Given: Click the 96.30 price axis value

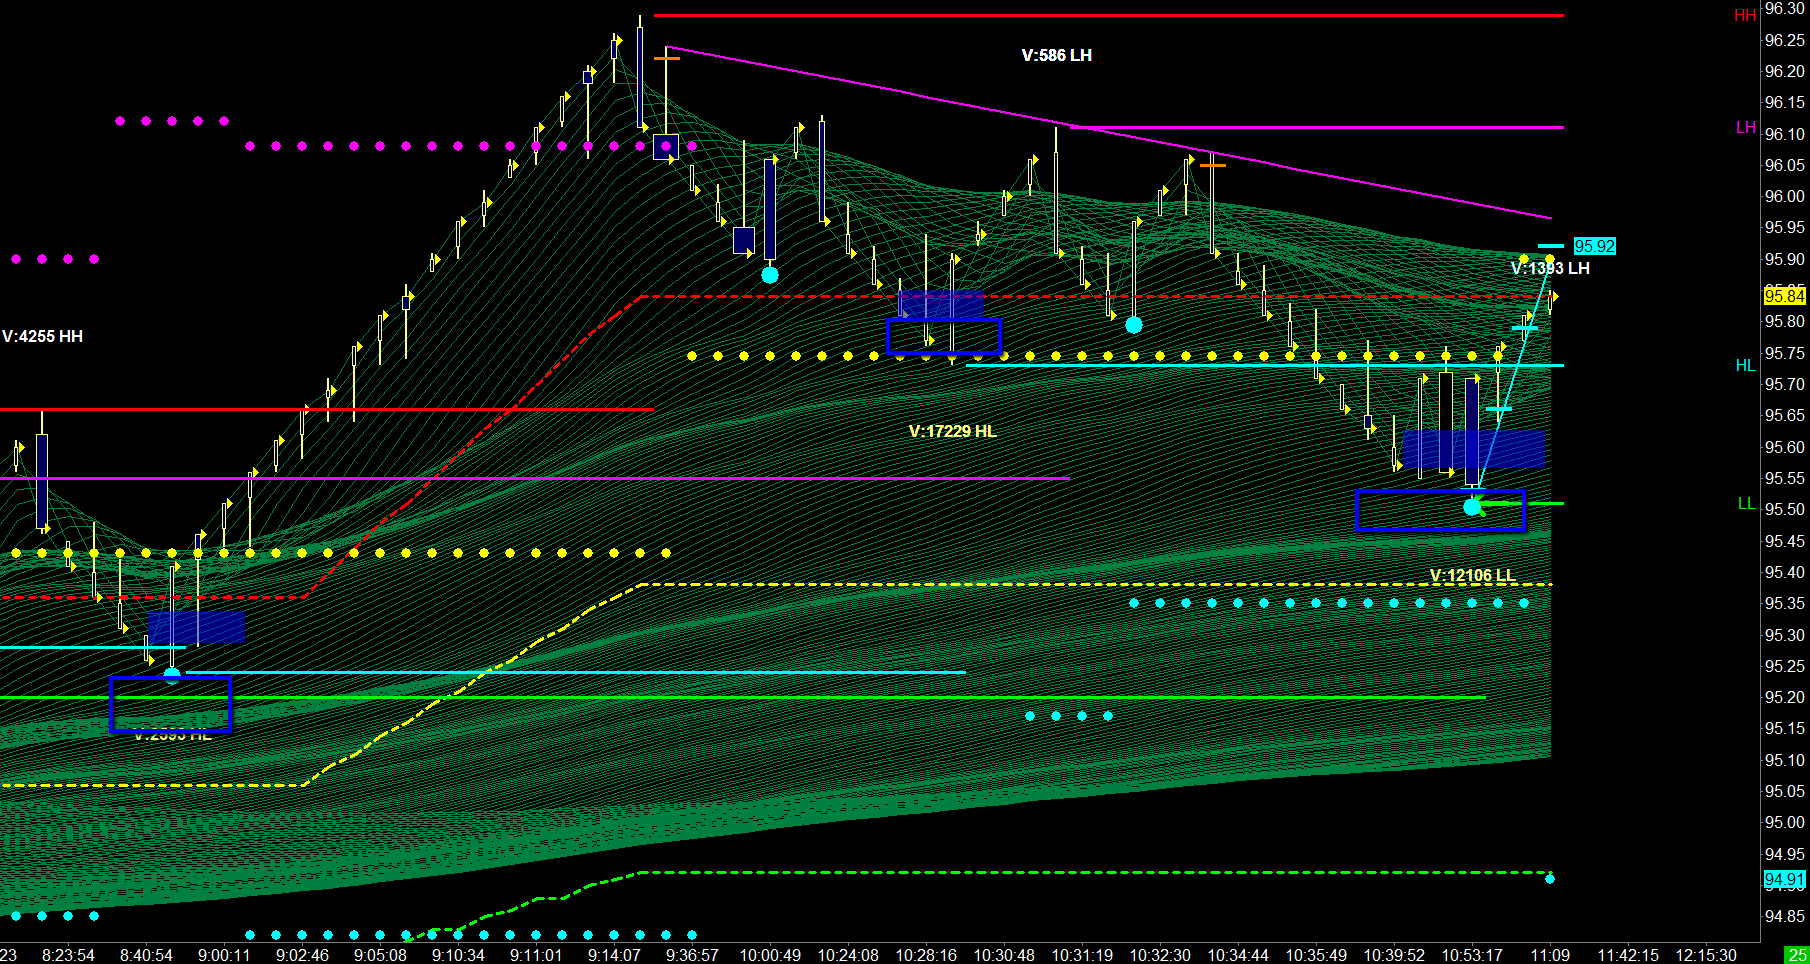Looking at the screenshot, I should [1785, 9].
